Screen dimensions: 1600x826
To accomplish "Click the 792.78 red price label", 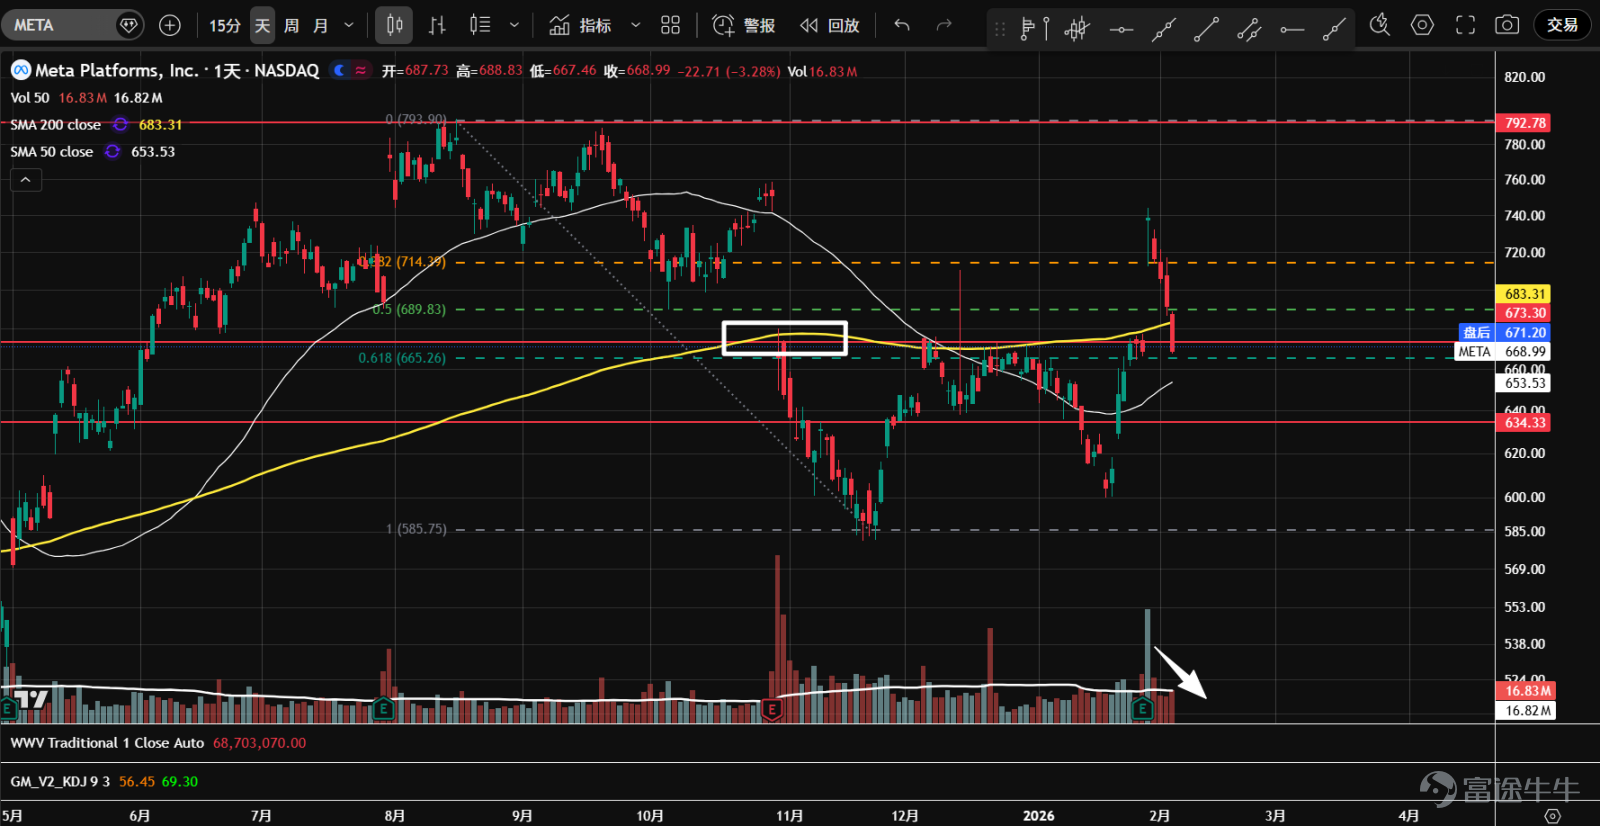I will click(x=1524, y=123).
